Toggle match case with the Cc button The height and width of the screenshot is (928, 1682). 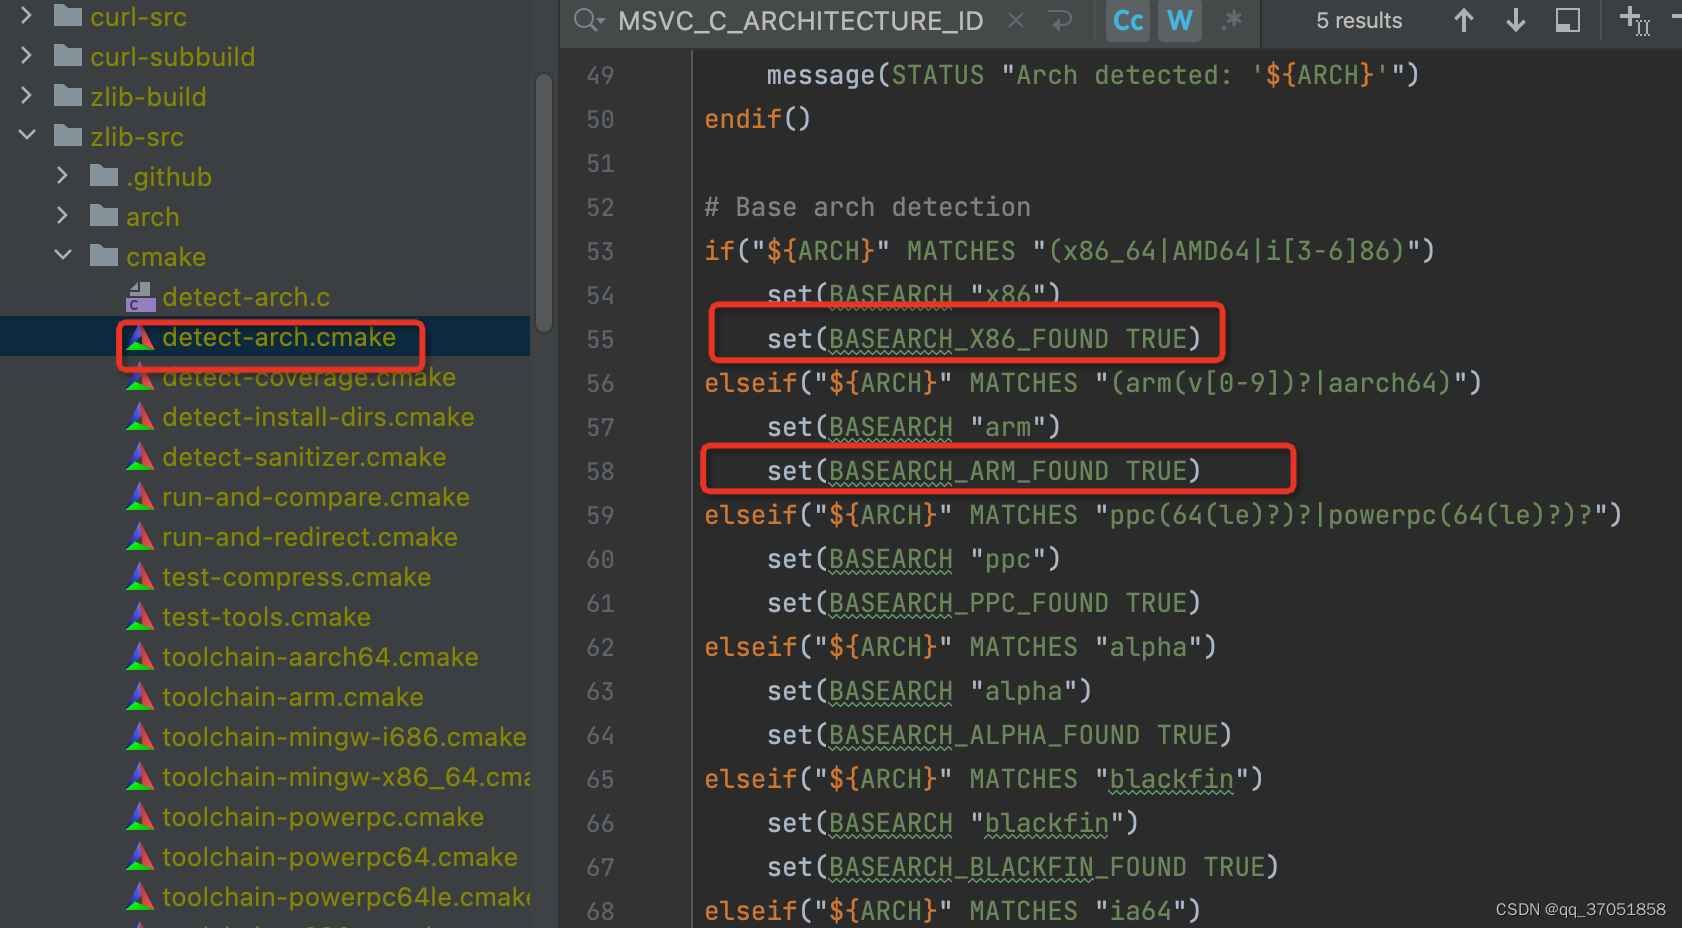point(1127,20)
